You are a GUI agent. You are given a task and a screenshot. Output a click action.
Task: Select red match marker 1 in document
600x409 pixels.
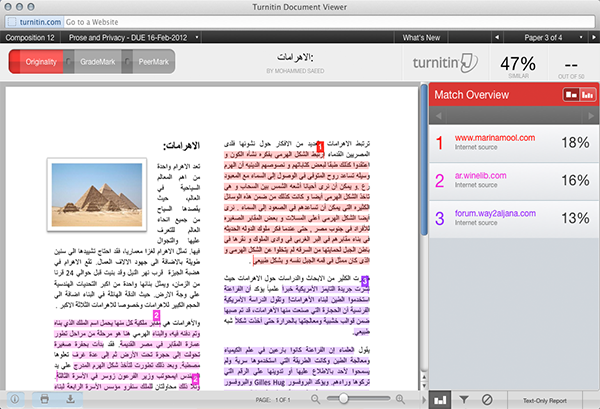coord(320,147)
